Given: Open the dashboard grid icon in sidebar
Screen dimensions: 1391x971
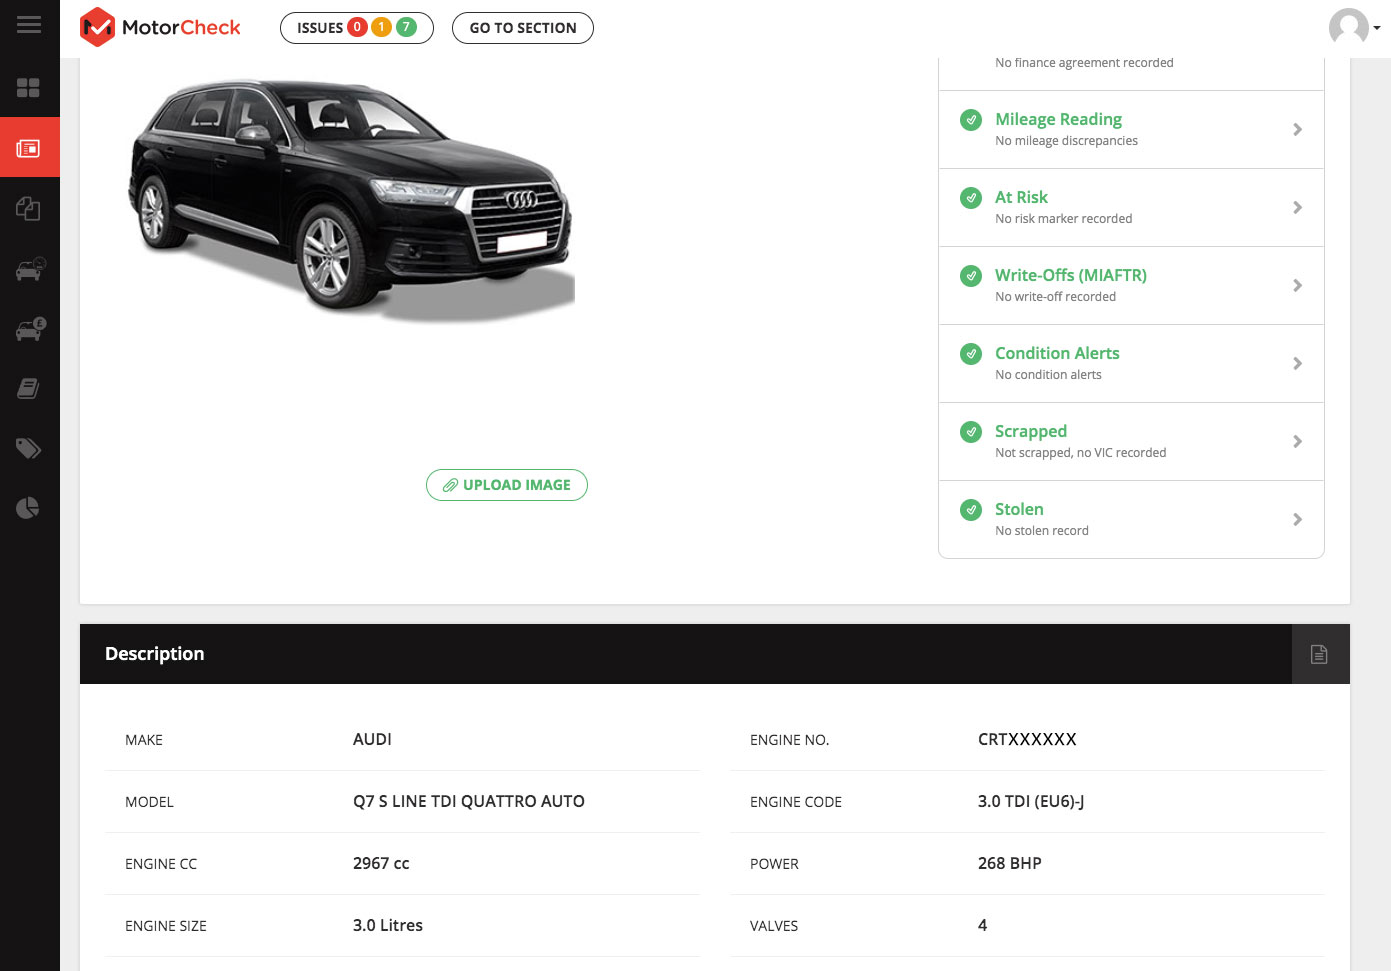Looking at the screenshot, I should pyautogui.click(x=28, y=88).
